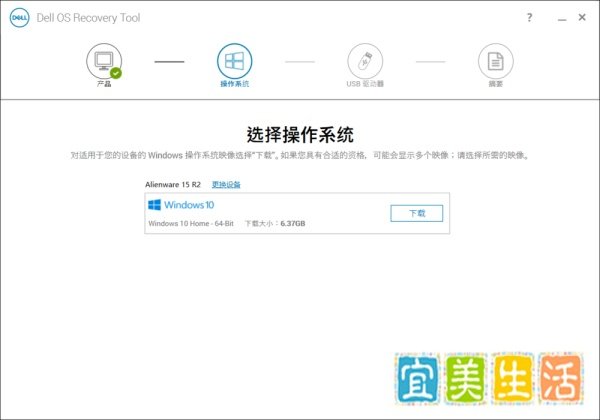Close the Dell OS Recovery Tool window
Screen dimensions: 600x420
pyautogui.click(x=582, y=17)
